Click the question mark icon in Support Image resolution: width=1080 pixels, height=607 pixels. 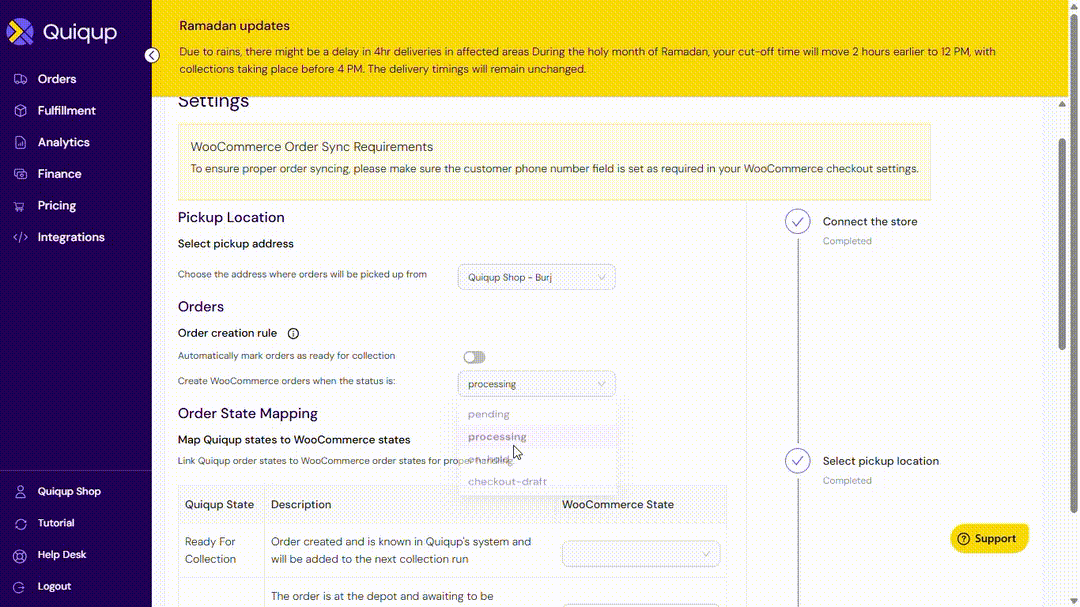coord(964,539)
